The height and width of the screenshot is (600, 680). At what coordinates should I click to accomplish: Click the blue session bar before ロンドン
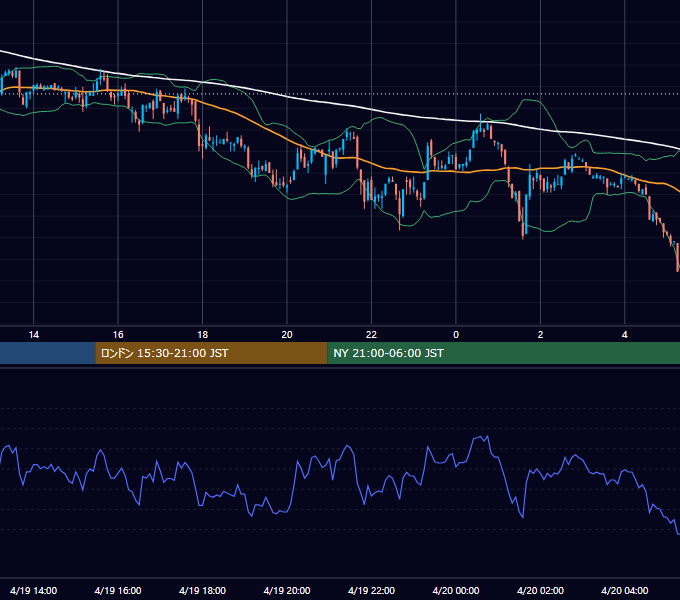tap(48, 353)
